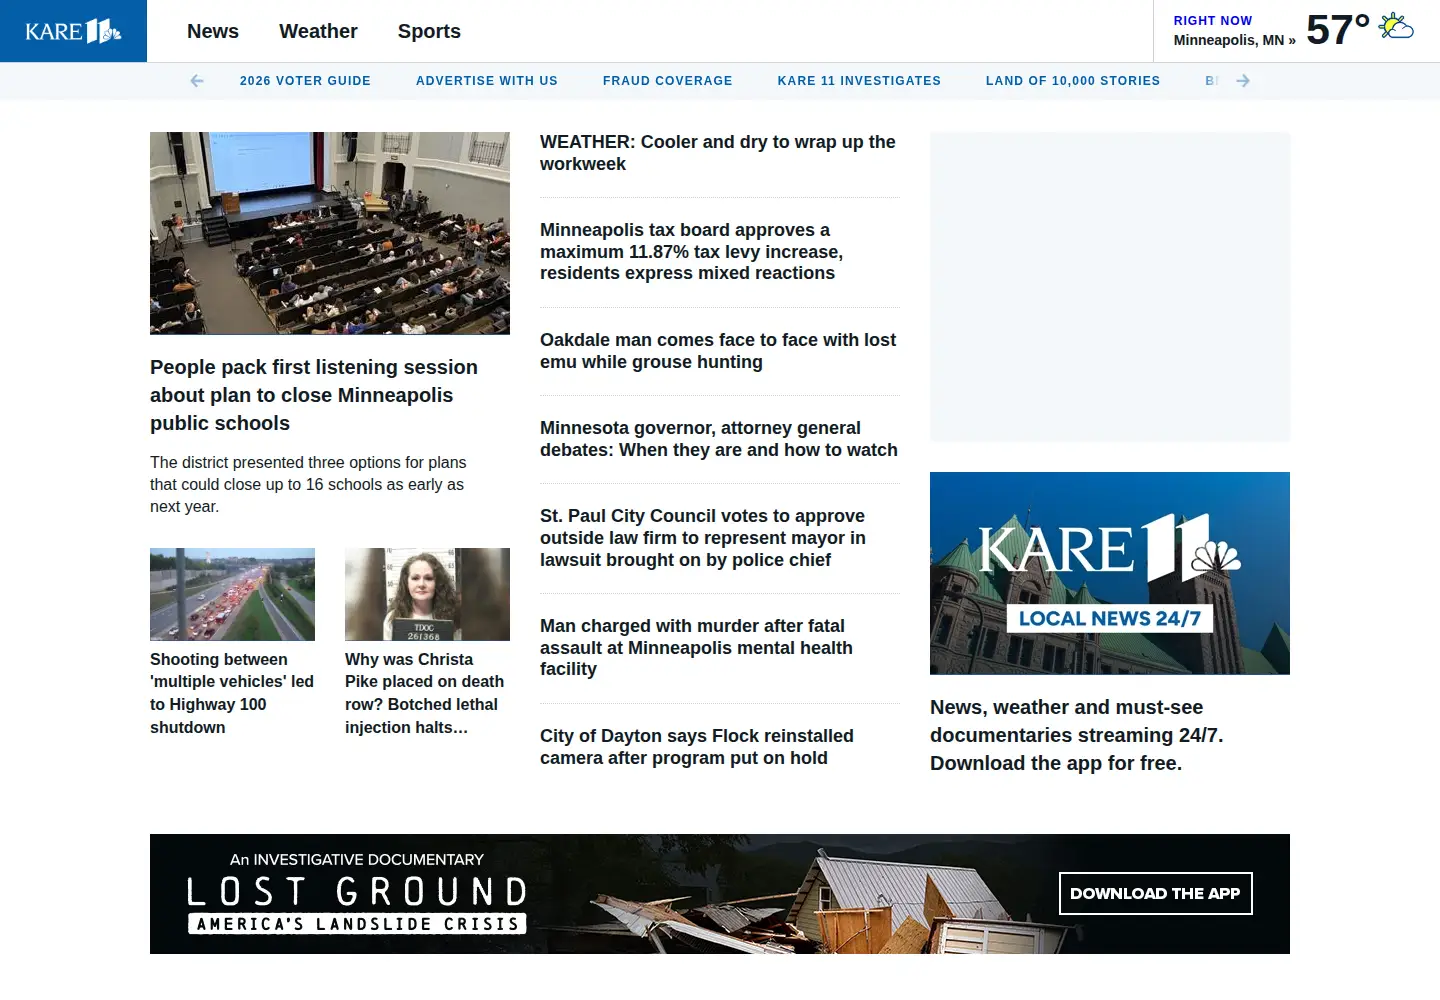This screenshot has height=1000, width=1440.
Task: Open the News menu
Action: point(213,31)
